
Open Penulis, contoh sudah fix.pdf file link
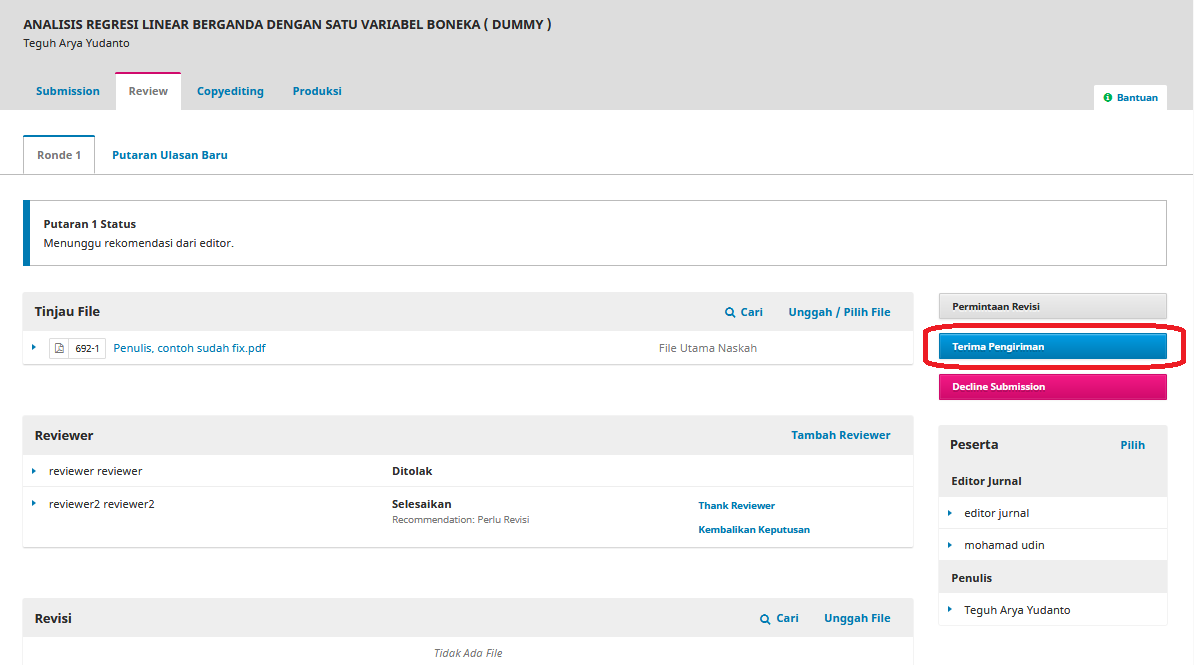189,348
